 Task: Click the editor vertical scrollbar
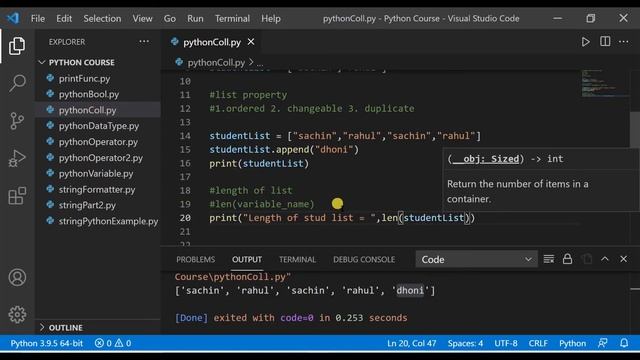tap(635, 129)
